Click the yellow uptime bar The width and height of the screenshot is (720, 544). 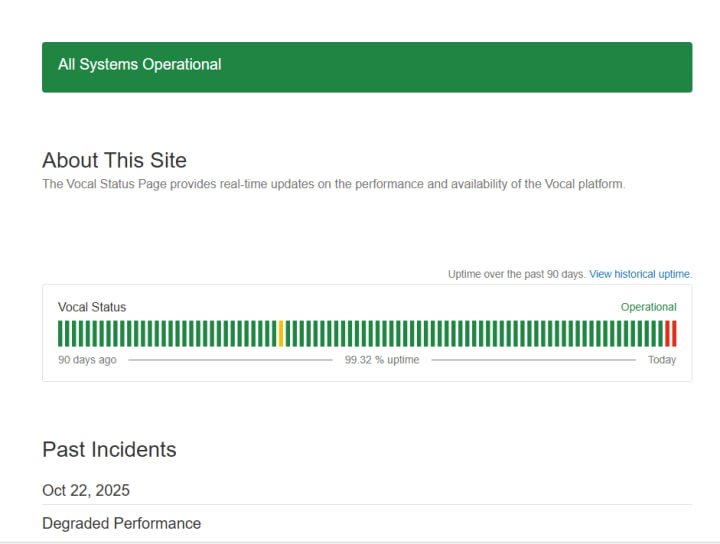(282, 333)
